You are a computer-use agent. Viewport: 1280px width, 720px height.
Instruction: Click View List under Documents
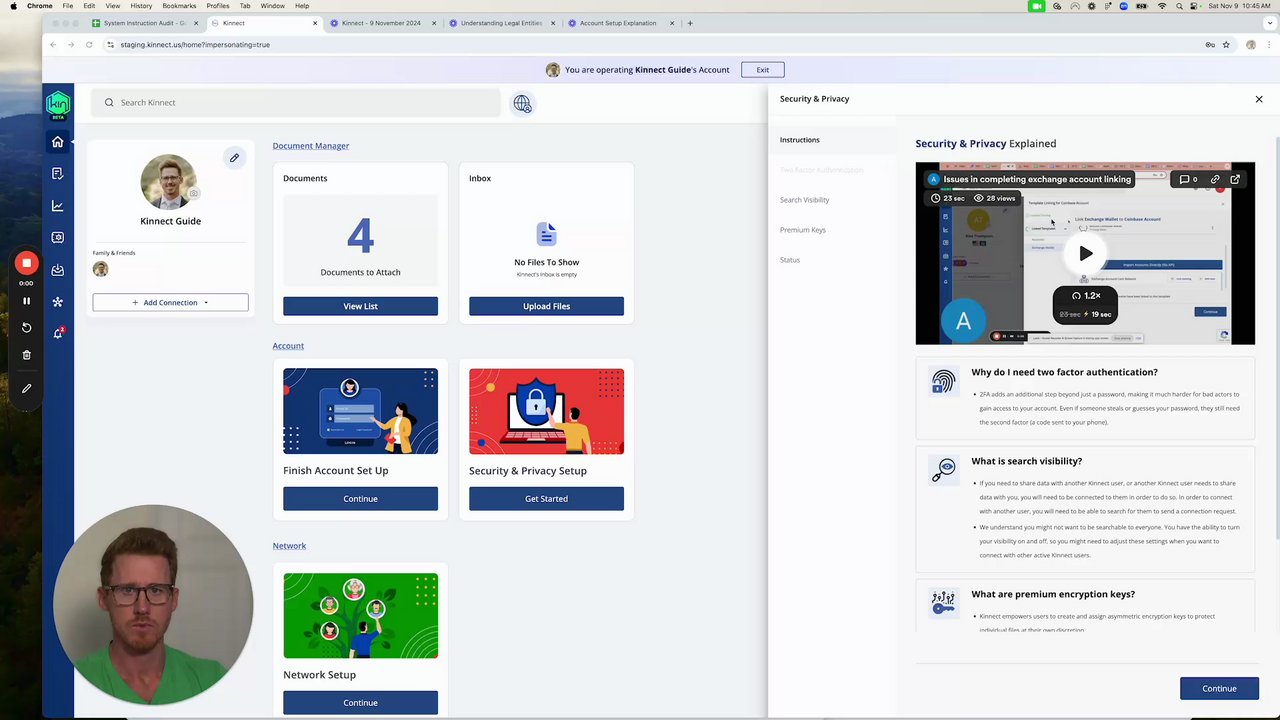[x=360, y=306]
